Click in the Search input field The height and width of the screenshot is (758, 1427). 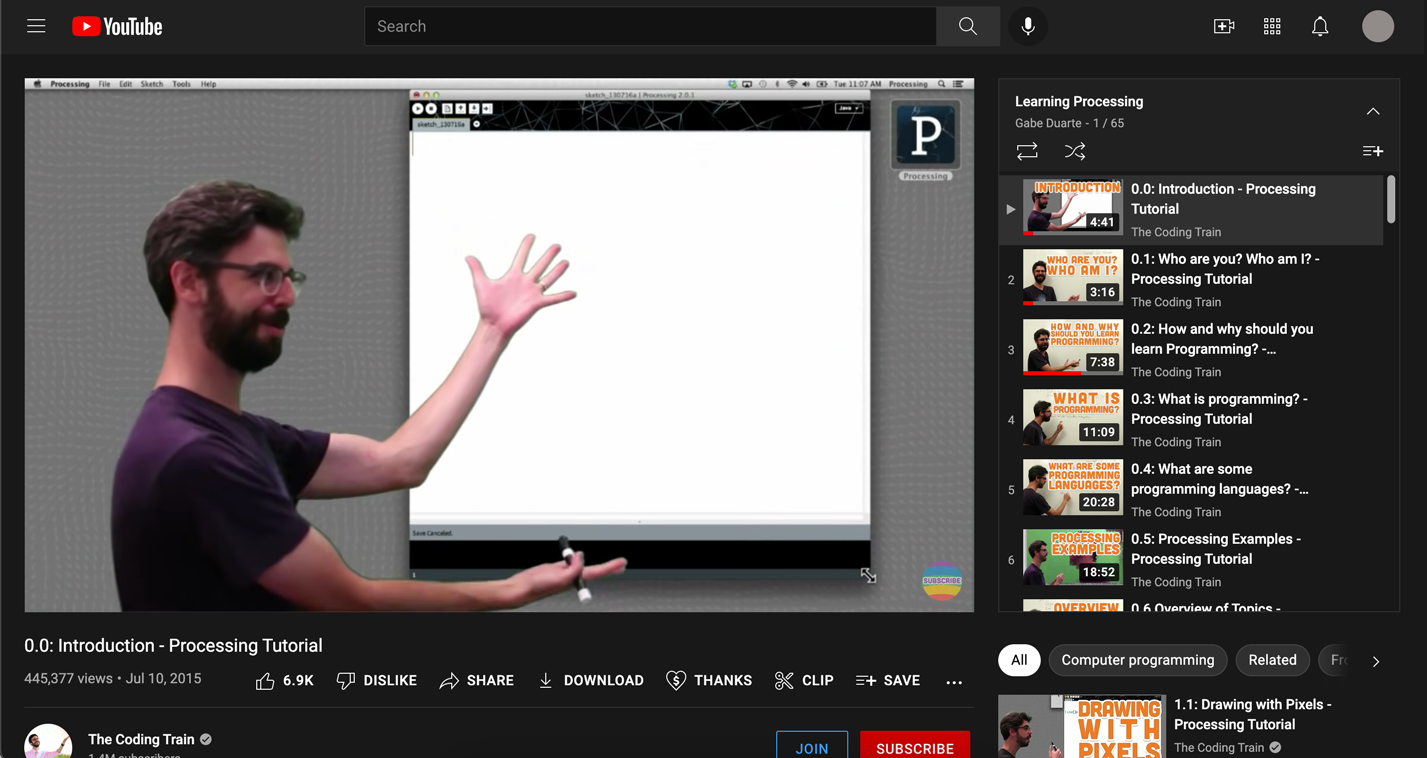(650, 27)
